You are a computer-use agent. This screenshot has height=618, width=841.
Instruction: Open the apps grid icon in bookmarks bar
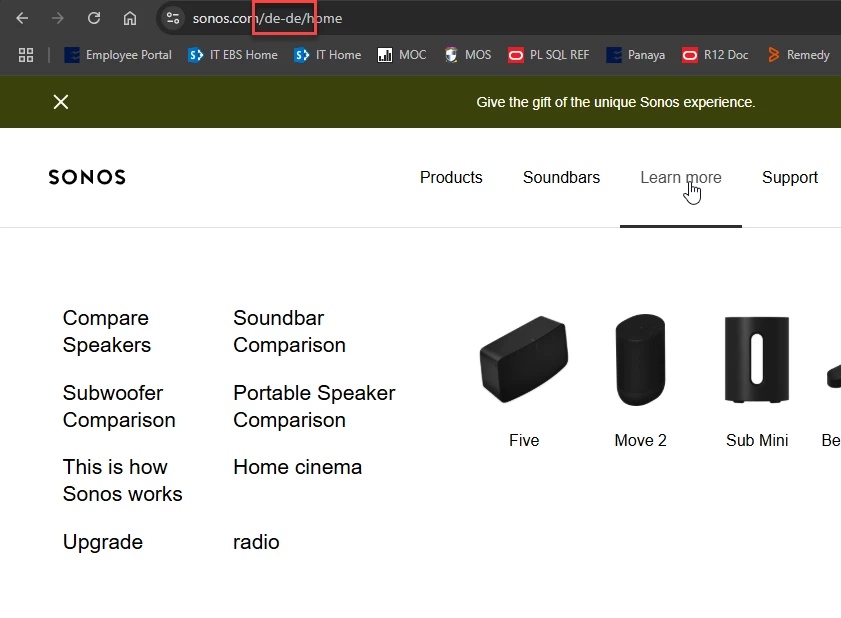tap(26, 55)
